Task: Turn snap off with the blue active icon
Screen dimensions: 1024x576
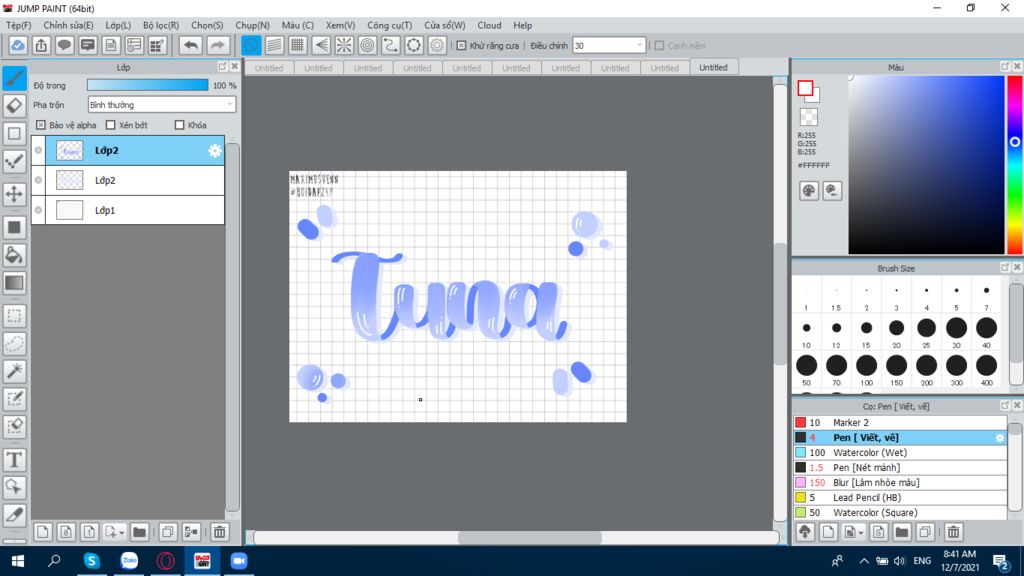Action: tap(251, 45)
